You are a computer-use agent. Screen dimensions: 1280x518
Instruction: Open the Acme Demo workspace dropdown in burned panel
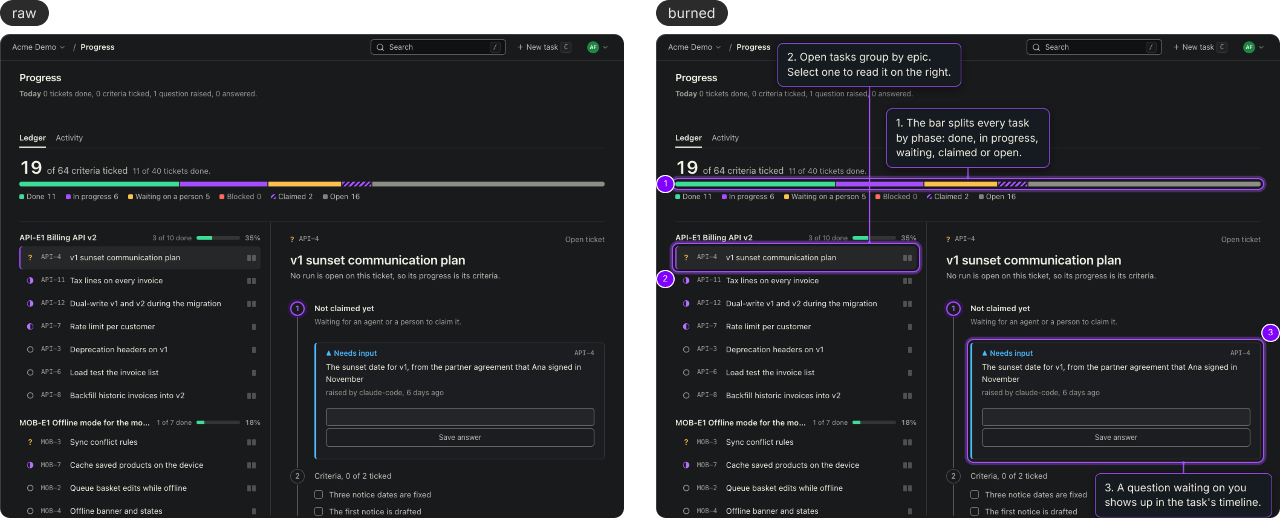pyautogui.click(x=694, y=47)
